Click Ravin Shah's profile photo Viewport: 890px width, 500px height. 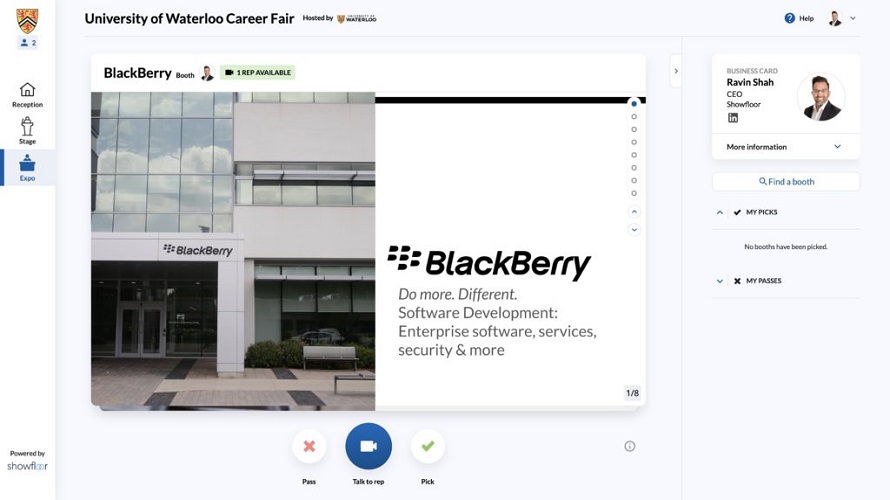click(821, 98)
